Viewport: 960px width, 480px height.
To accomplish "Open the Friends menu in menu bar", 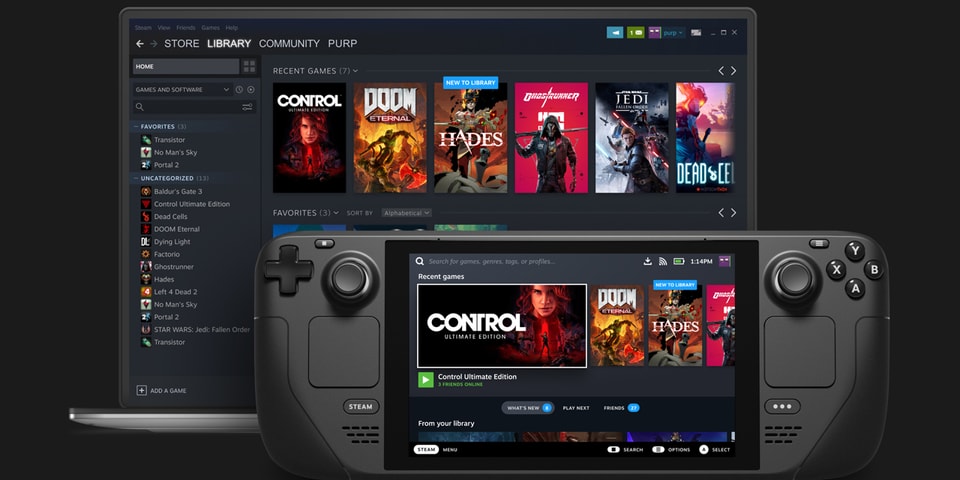I will tap(186, 28).
